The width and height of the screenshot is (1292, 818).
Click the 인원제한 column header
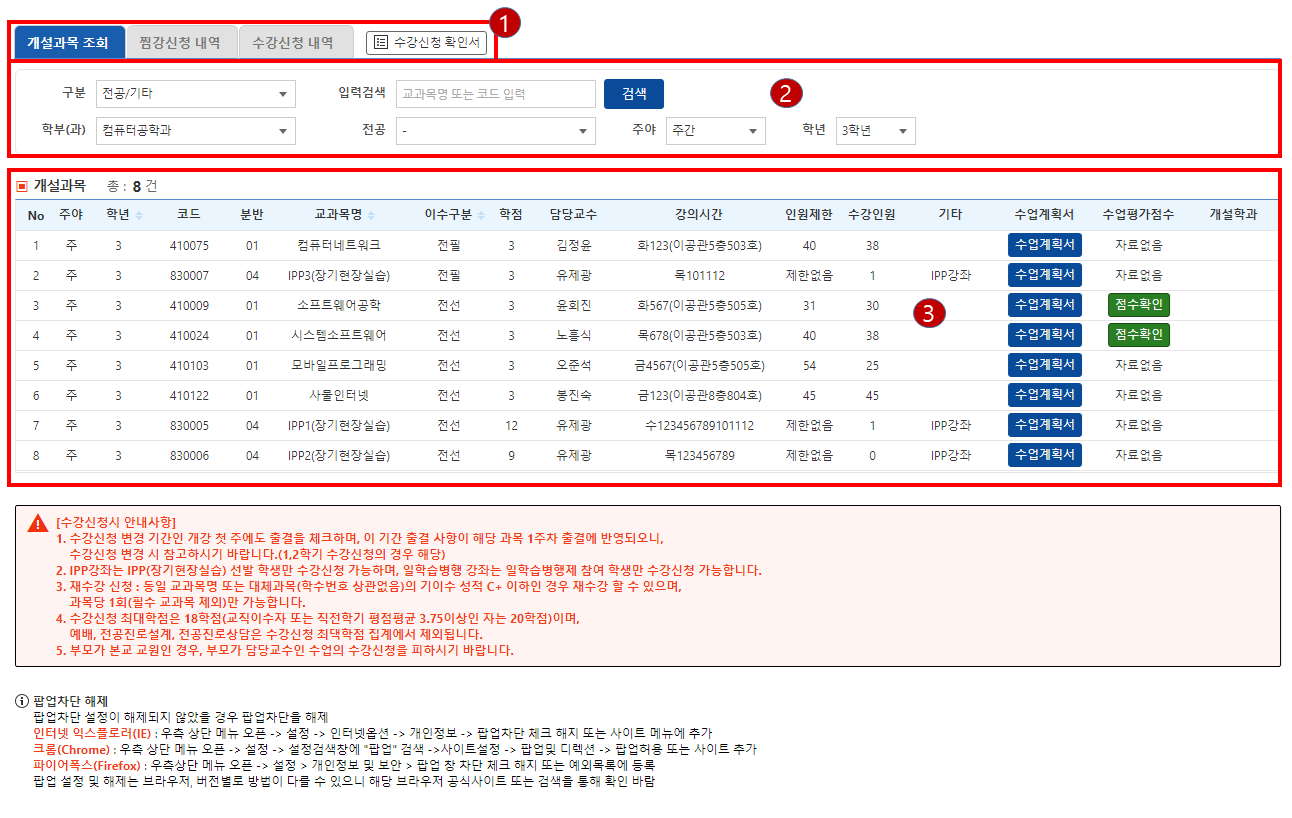pos(809,215)
